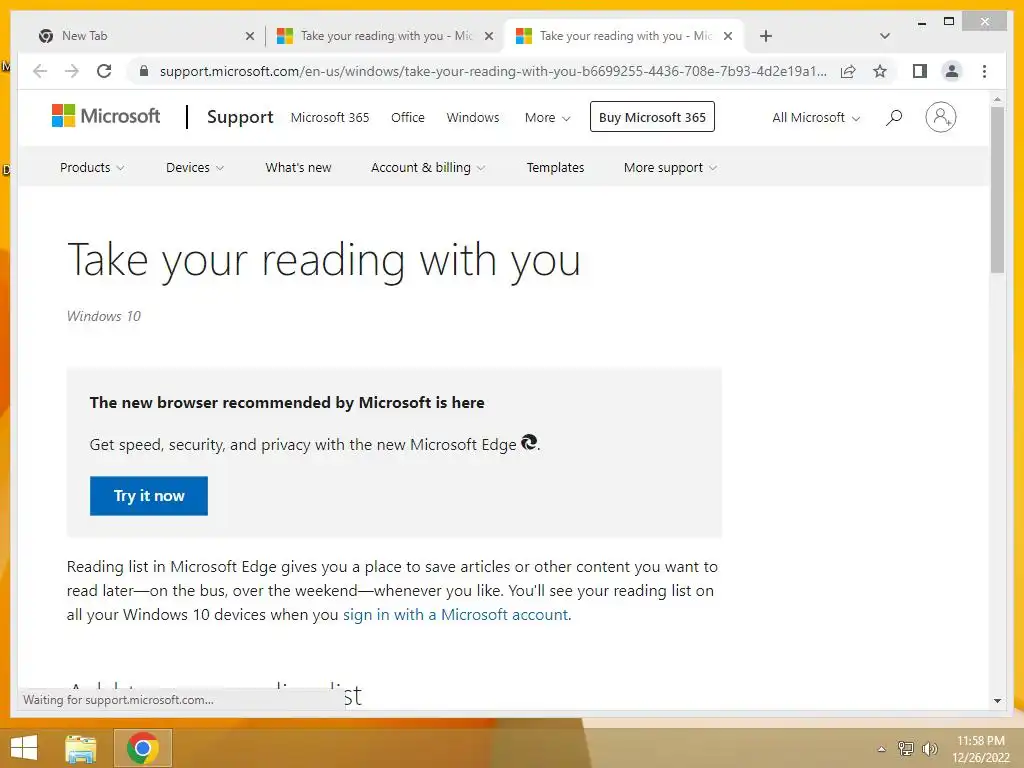Switch to the middle Take your reading tab
Viewport: 1024px width, 768px height.
385,36
